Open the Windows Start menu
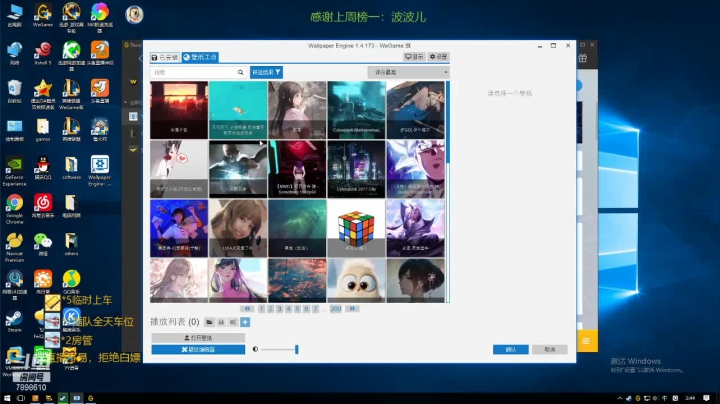The width and height of the screenshot is (720, 404). tap(7, 398)
